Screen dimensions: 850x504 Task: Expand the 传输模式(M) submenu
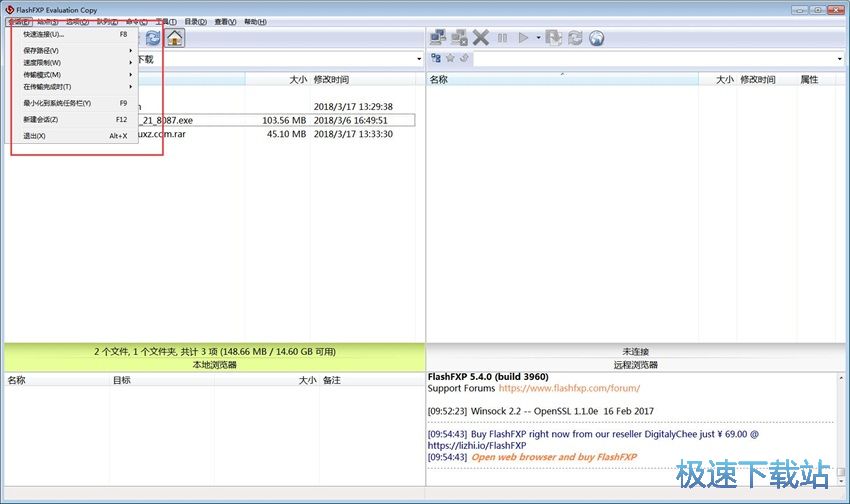coord(72,74)
